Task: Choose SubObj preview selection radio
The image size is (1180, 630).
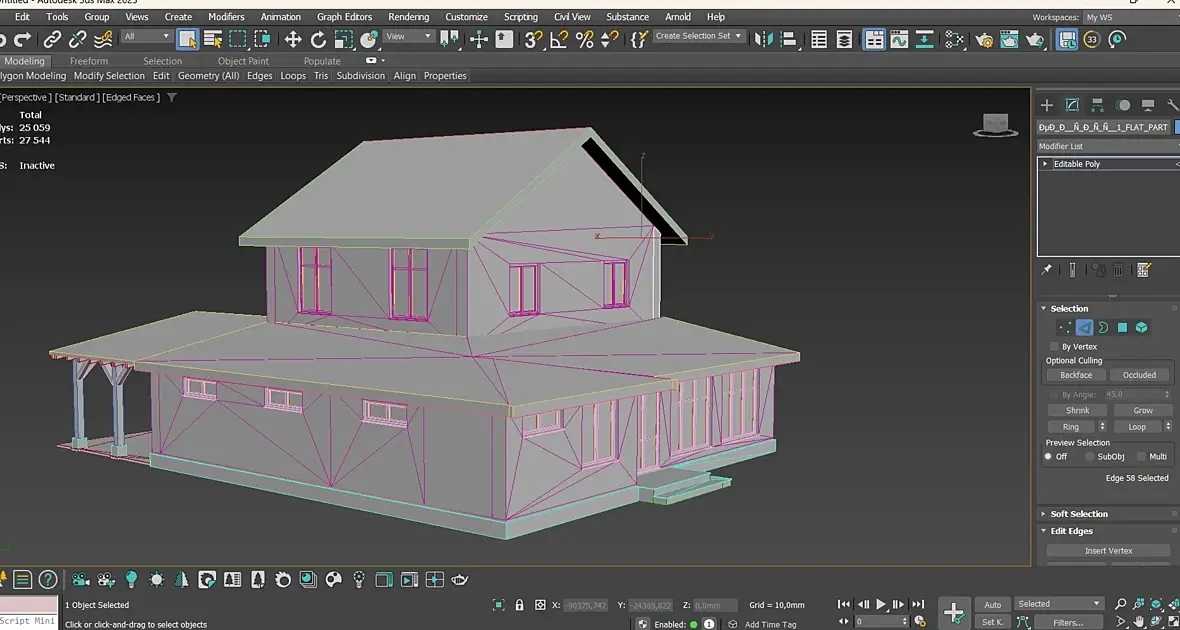Action: tap(1090, 456)
